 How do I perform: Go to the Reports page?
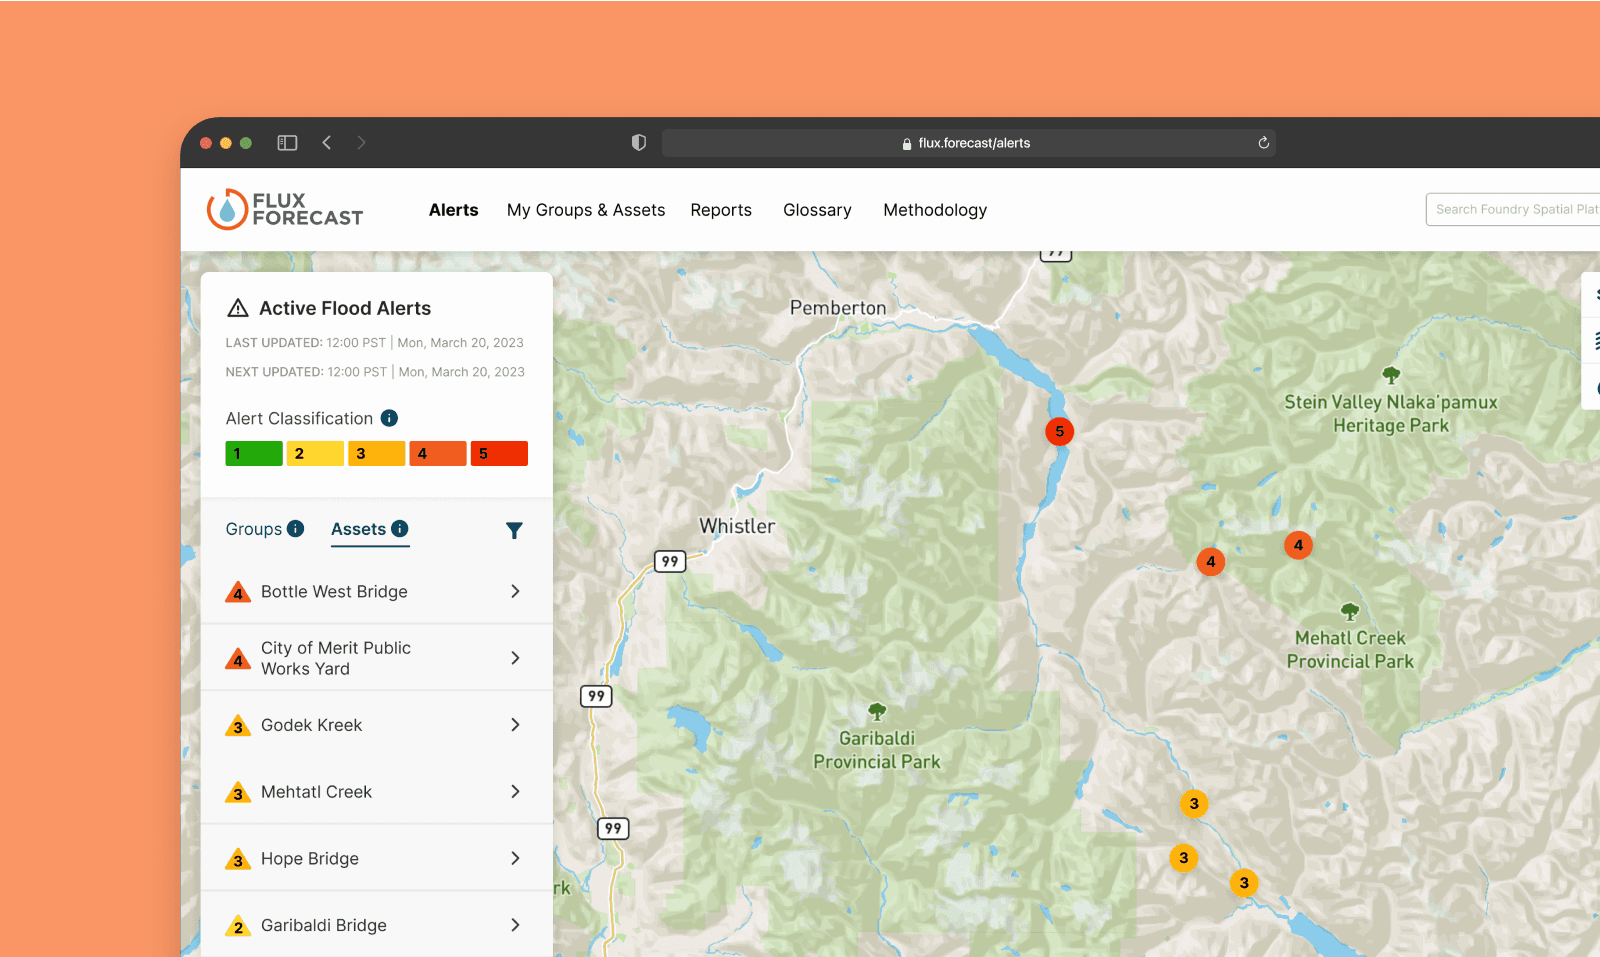tap(721, 210)
